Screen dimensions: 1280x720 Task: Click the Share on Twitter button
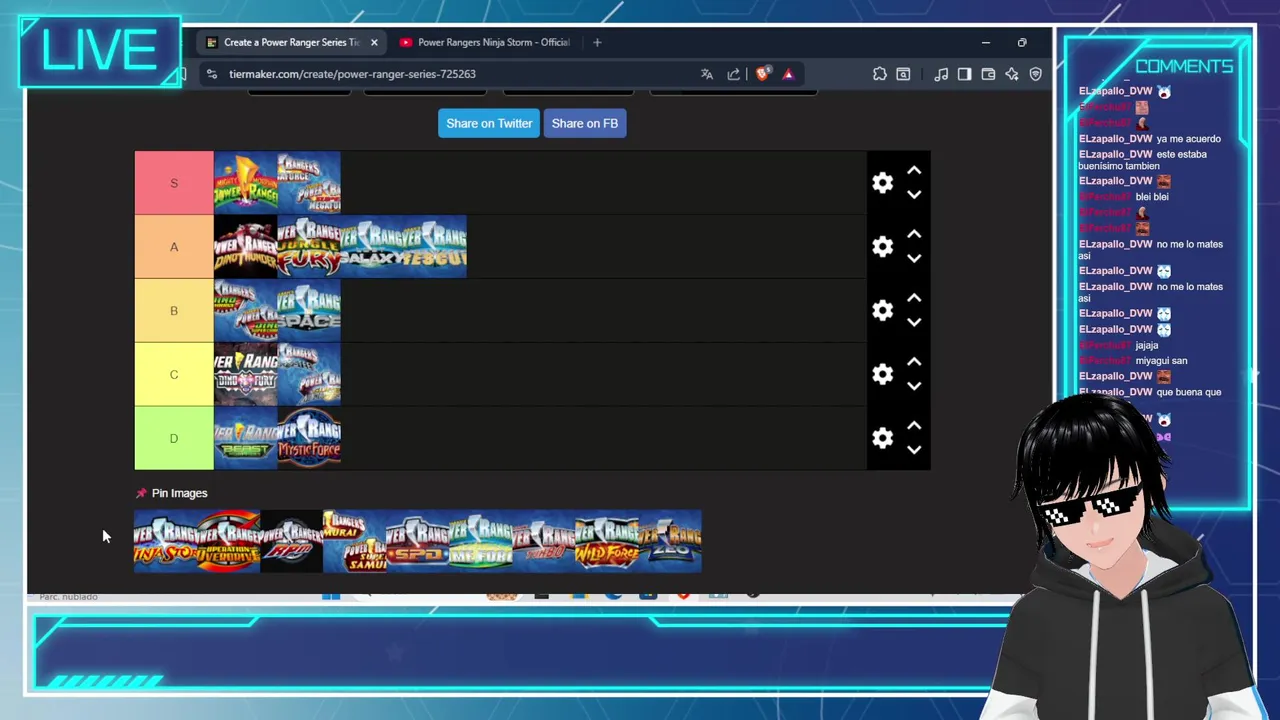(489, 123)
